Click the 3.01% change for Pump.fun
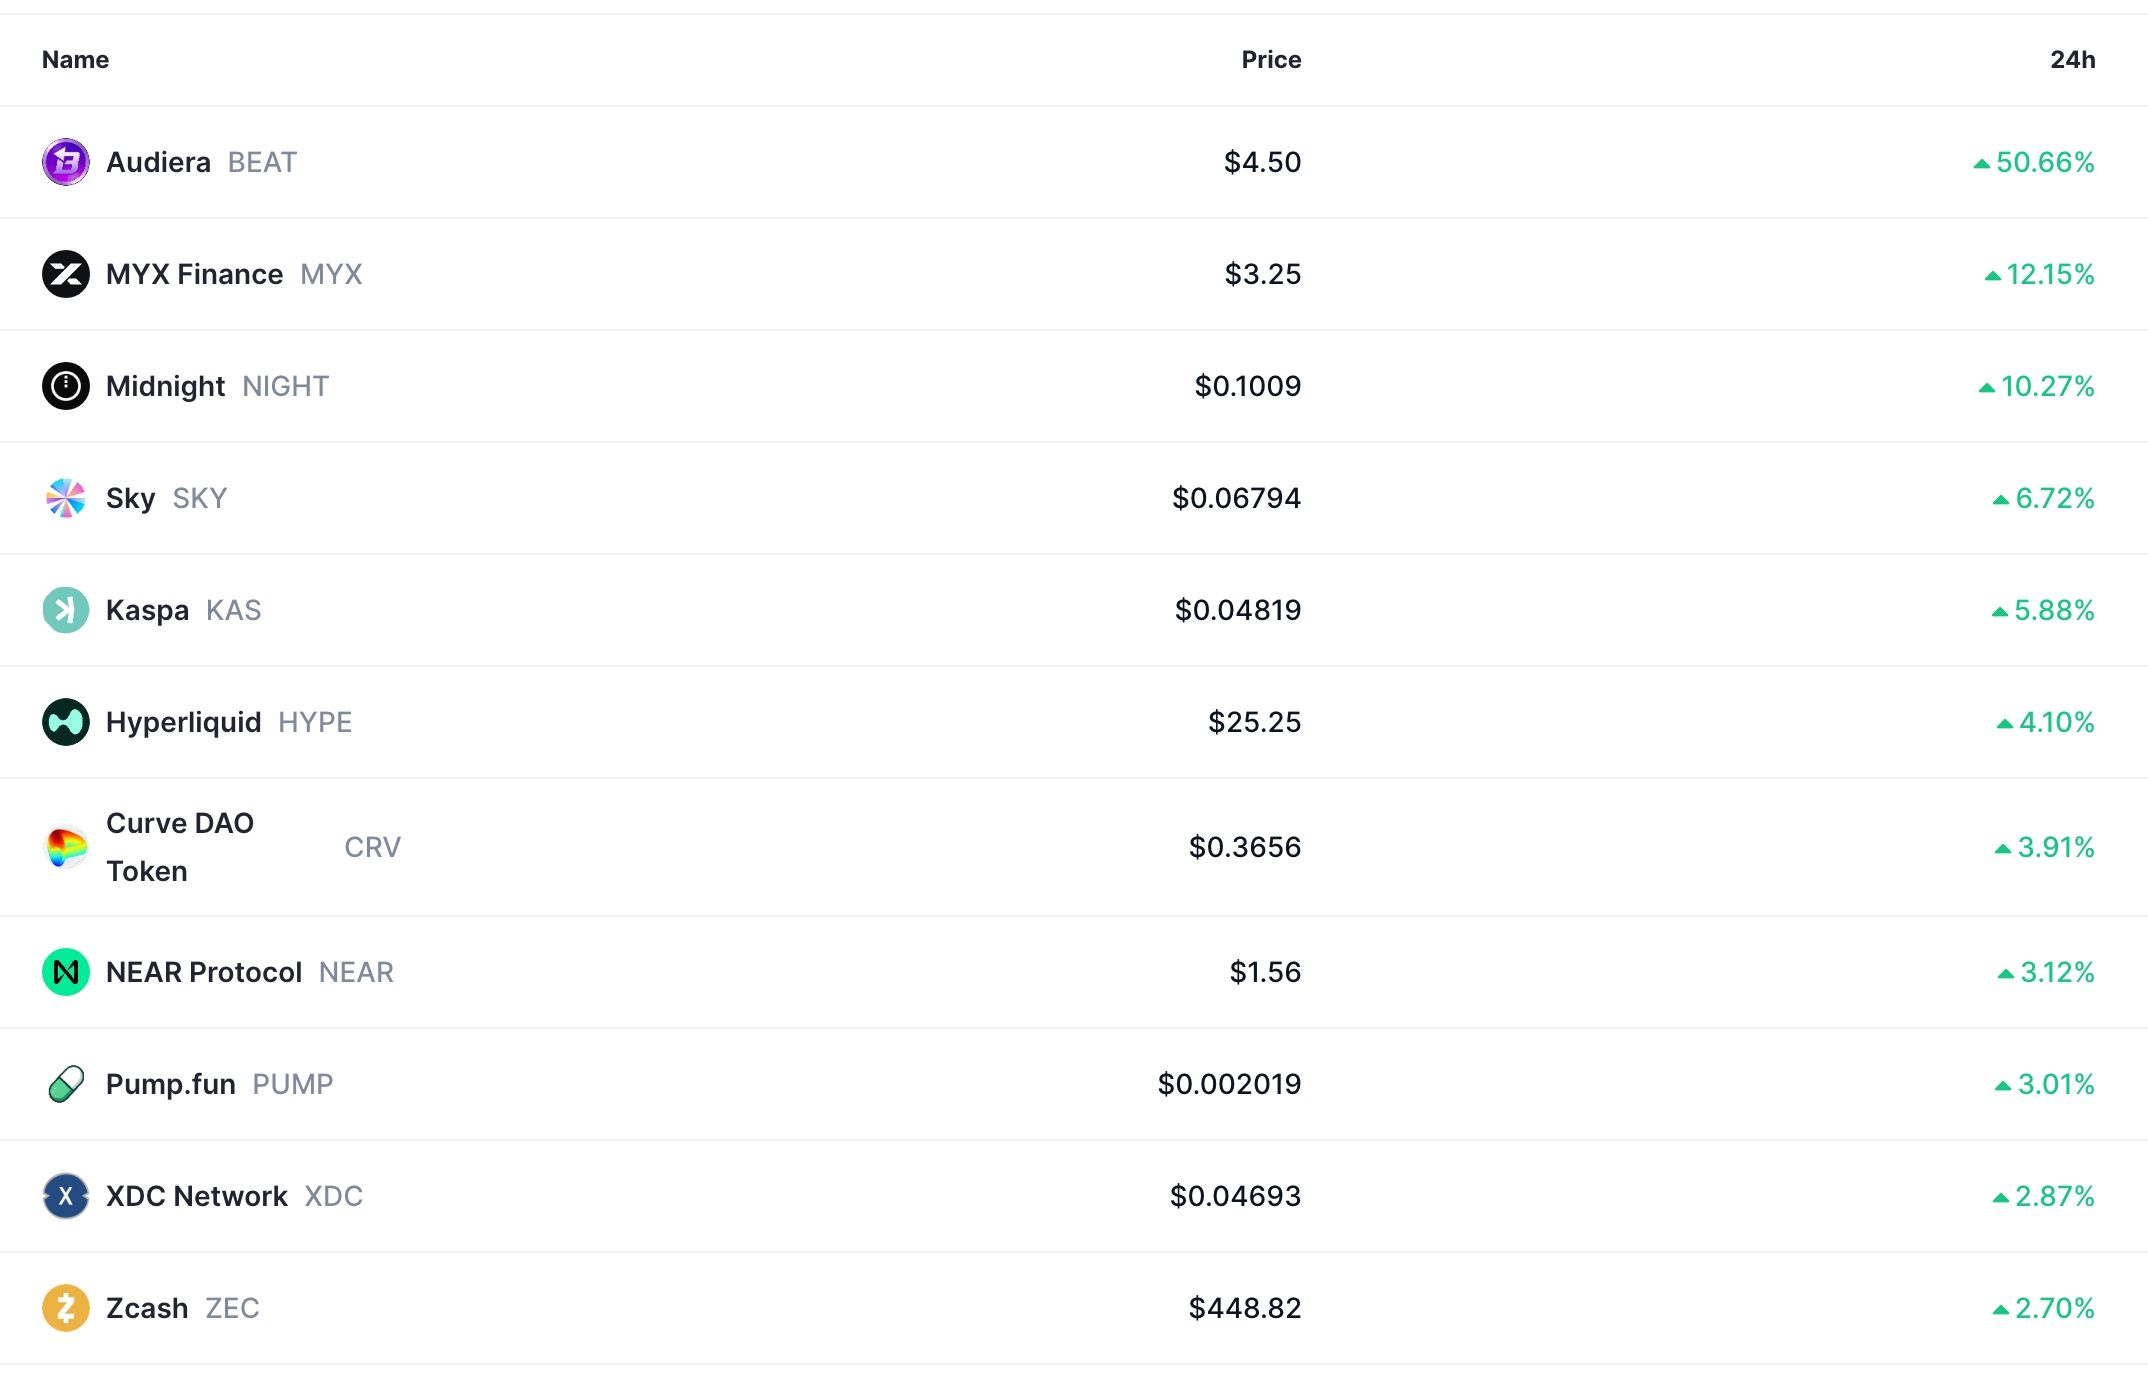 [x=2048, y=1083]
